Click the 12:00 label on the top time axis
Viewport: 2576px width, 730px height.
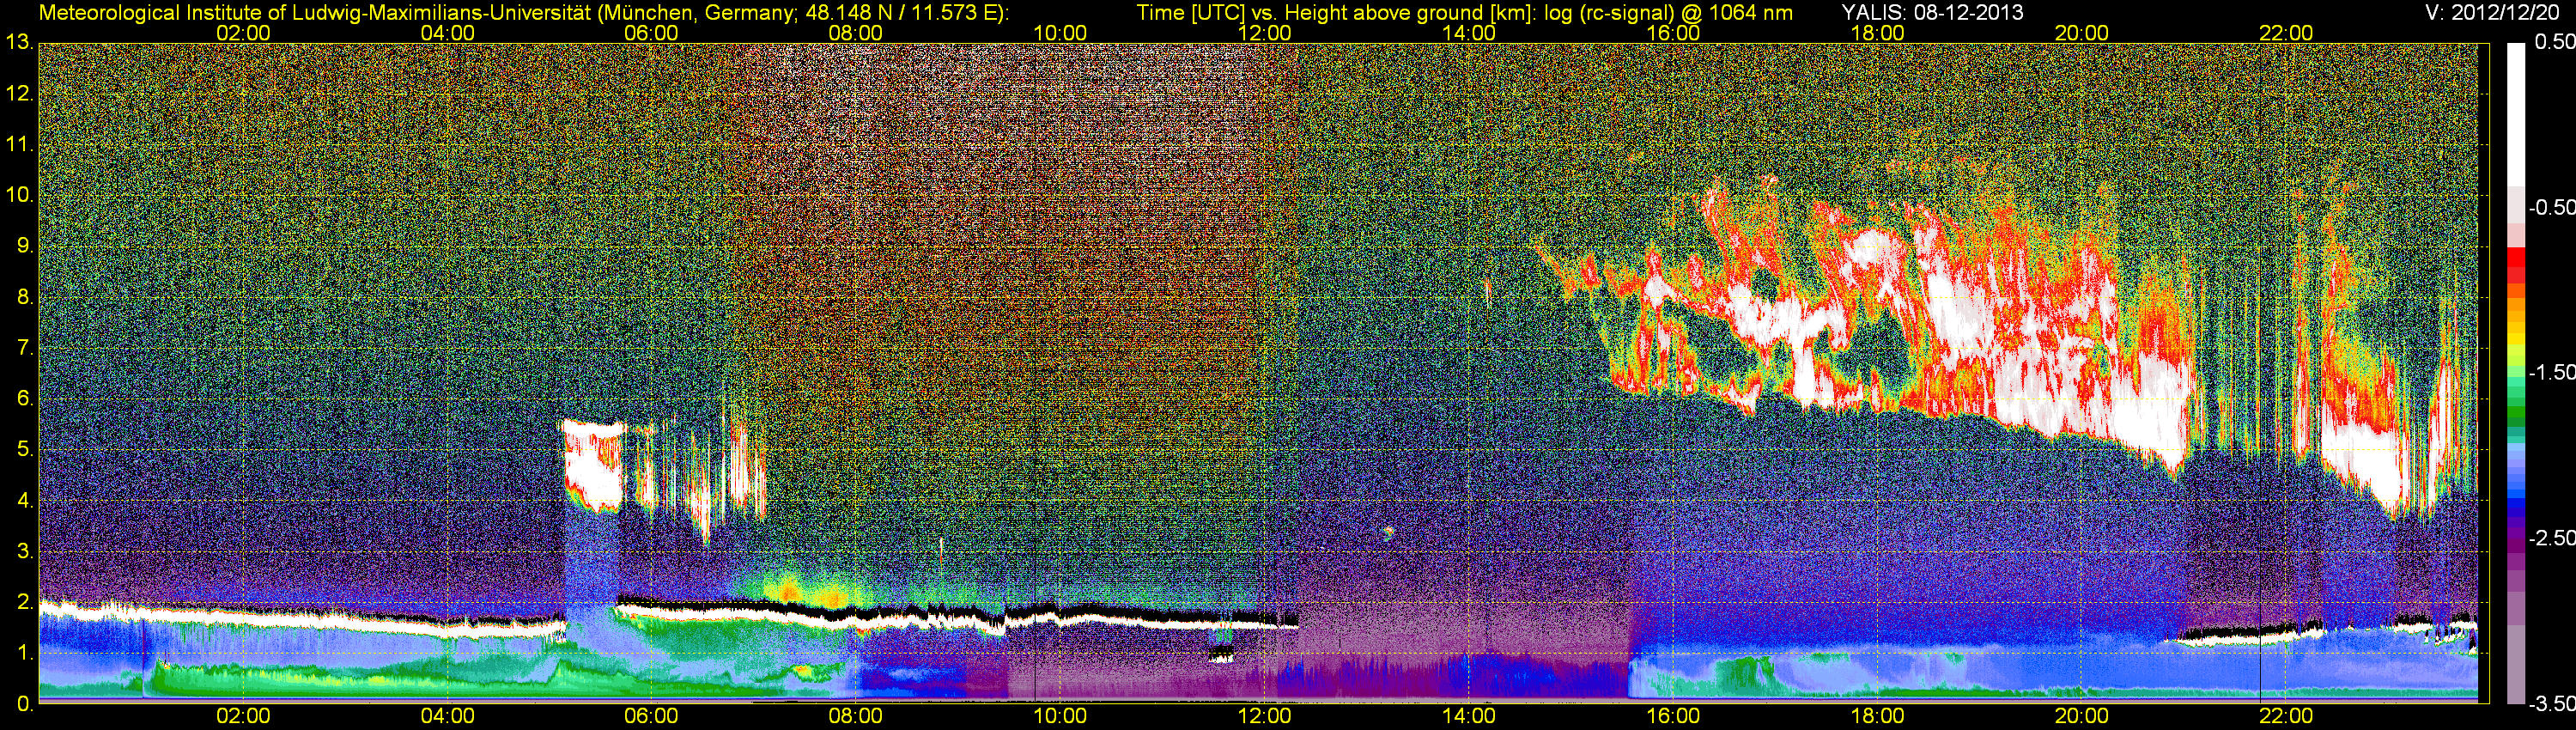click(1264, 33)
